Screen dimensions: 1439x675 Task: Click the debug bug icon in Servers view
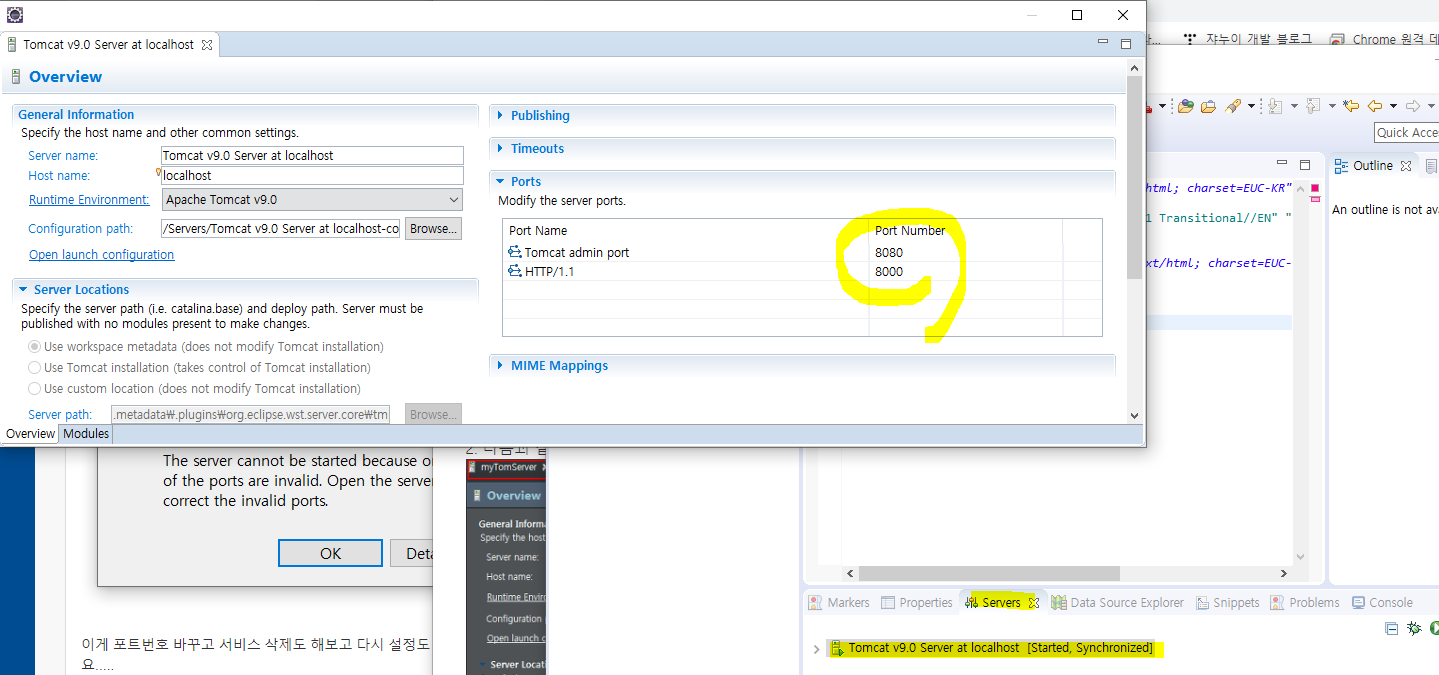(1413, 629)
